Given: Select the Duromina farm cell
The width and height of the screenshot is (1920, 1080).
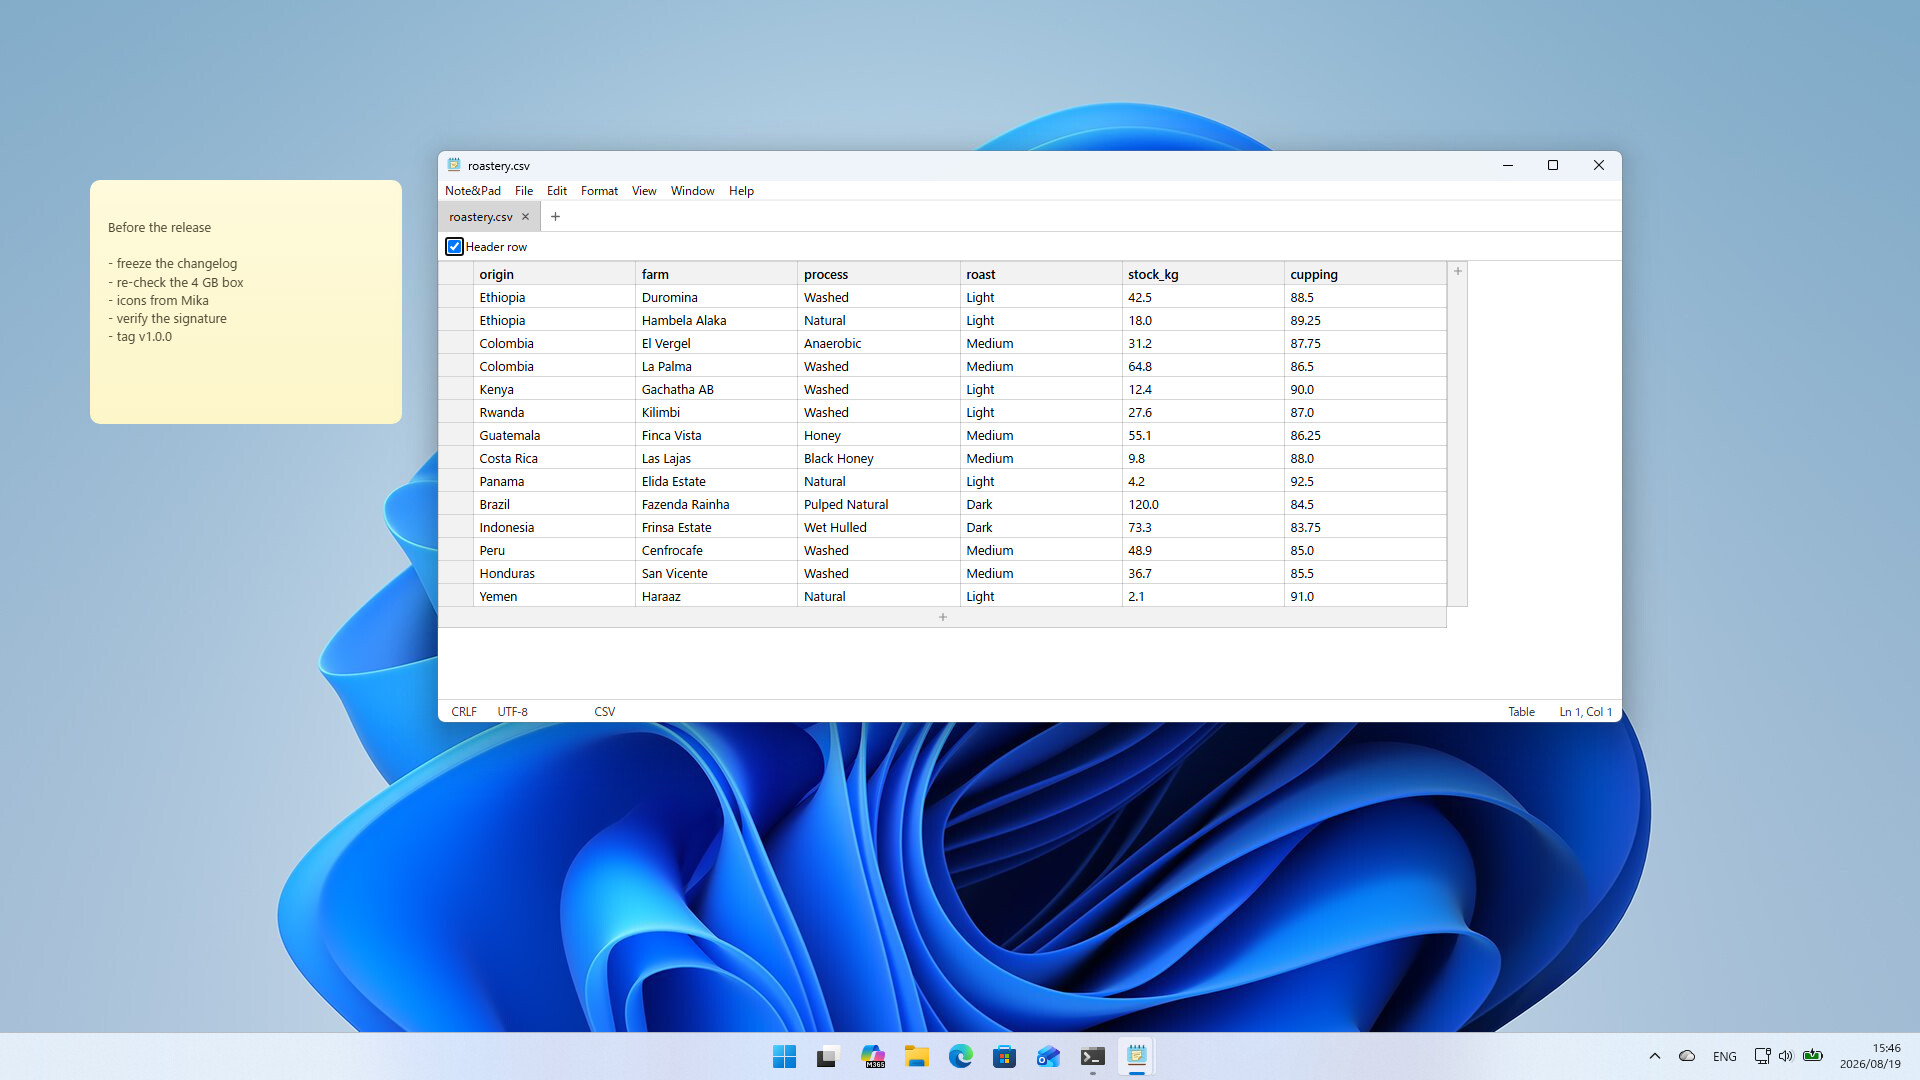Looking at the screenshot, I should pos(717,297).
